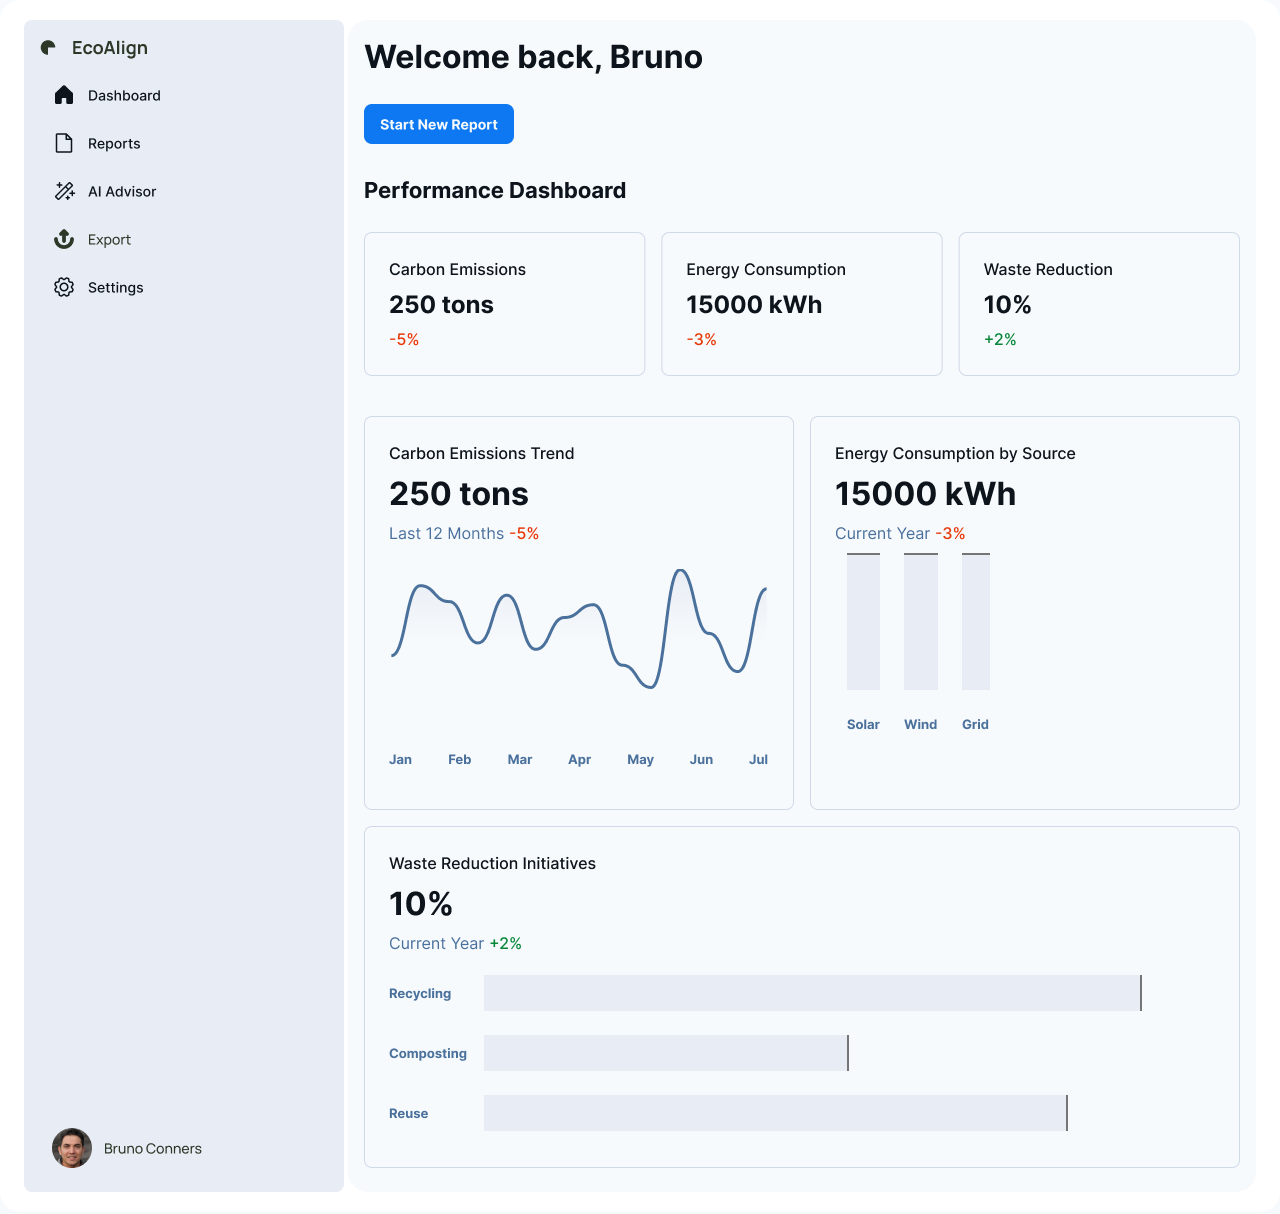Click the Dashboard home icon
Viewport: 1280px width, 1214px height.
(x=64, y=95)
